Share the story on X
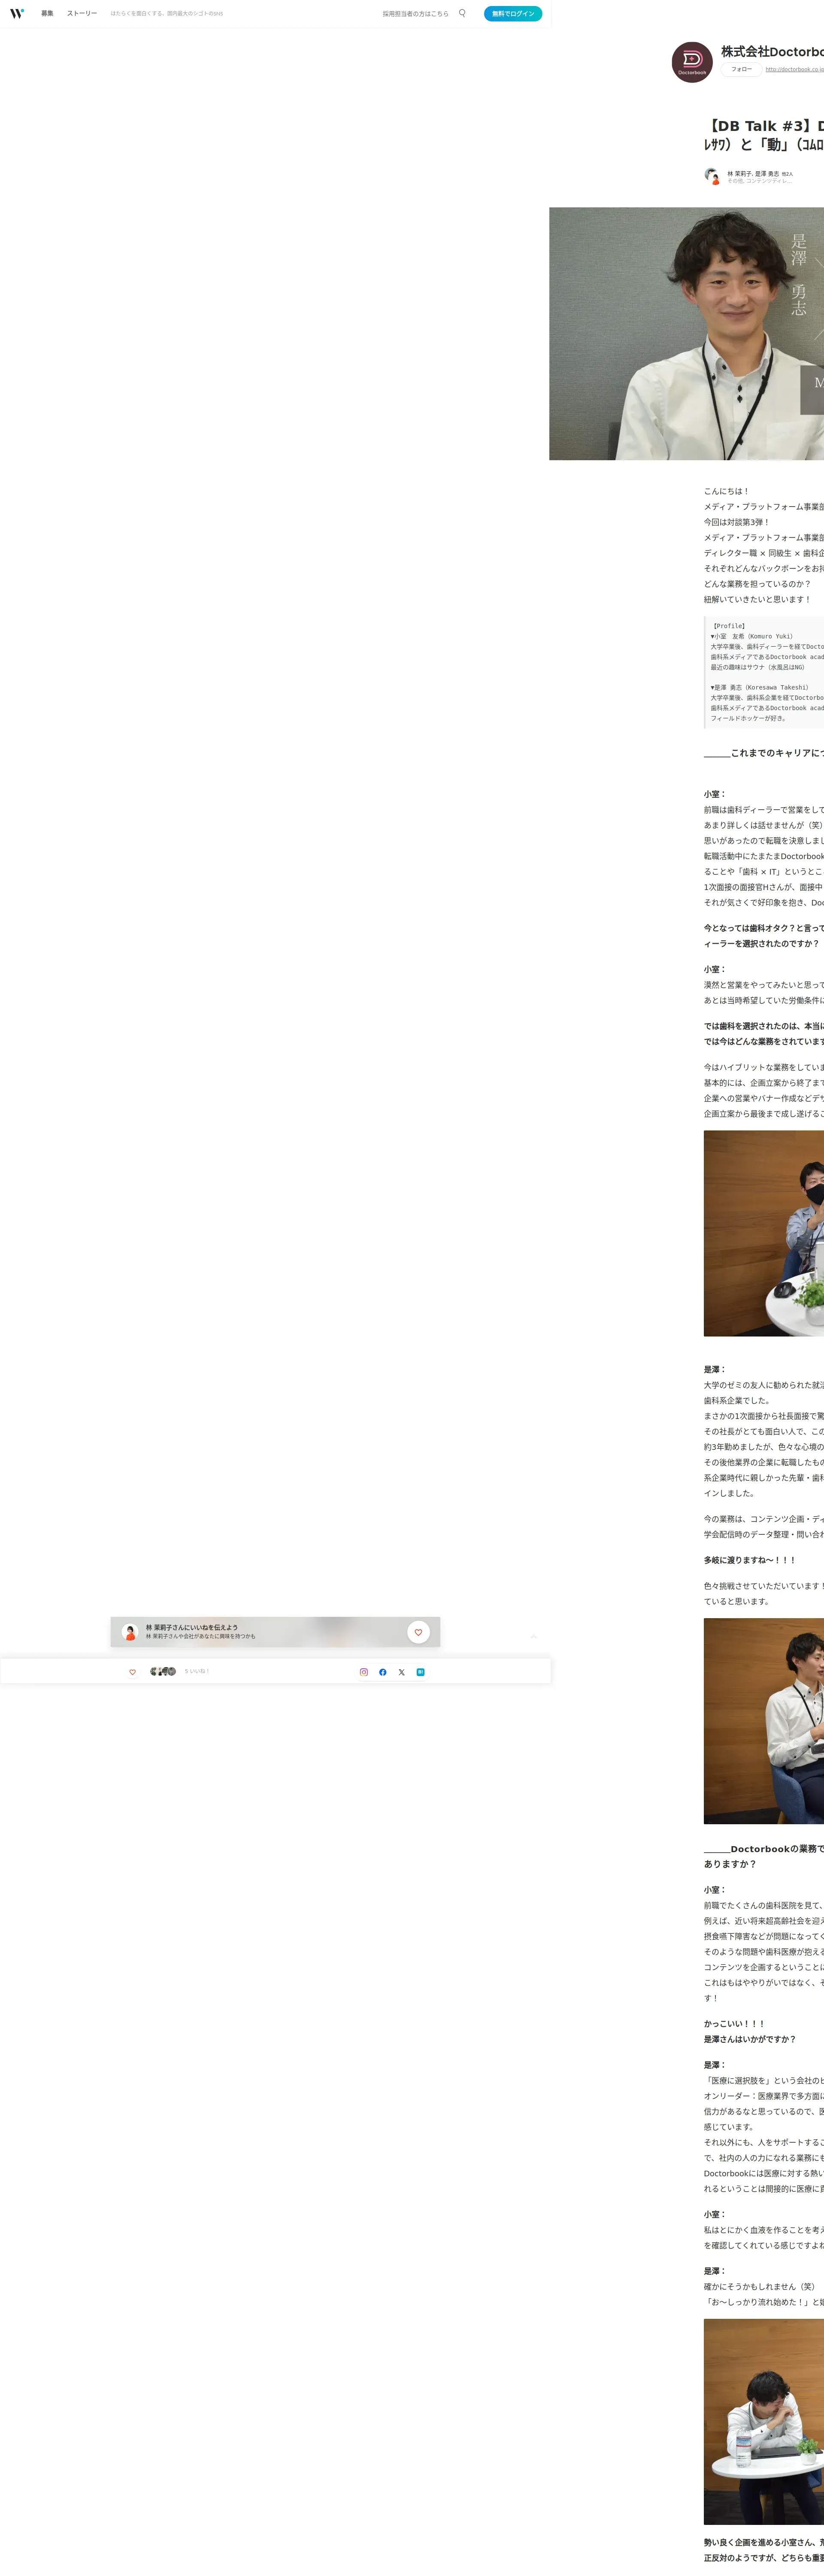The height and width of the screenshot is (2576, 824). (402, 1672)
